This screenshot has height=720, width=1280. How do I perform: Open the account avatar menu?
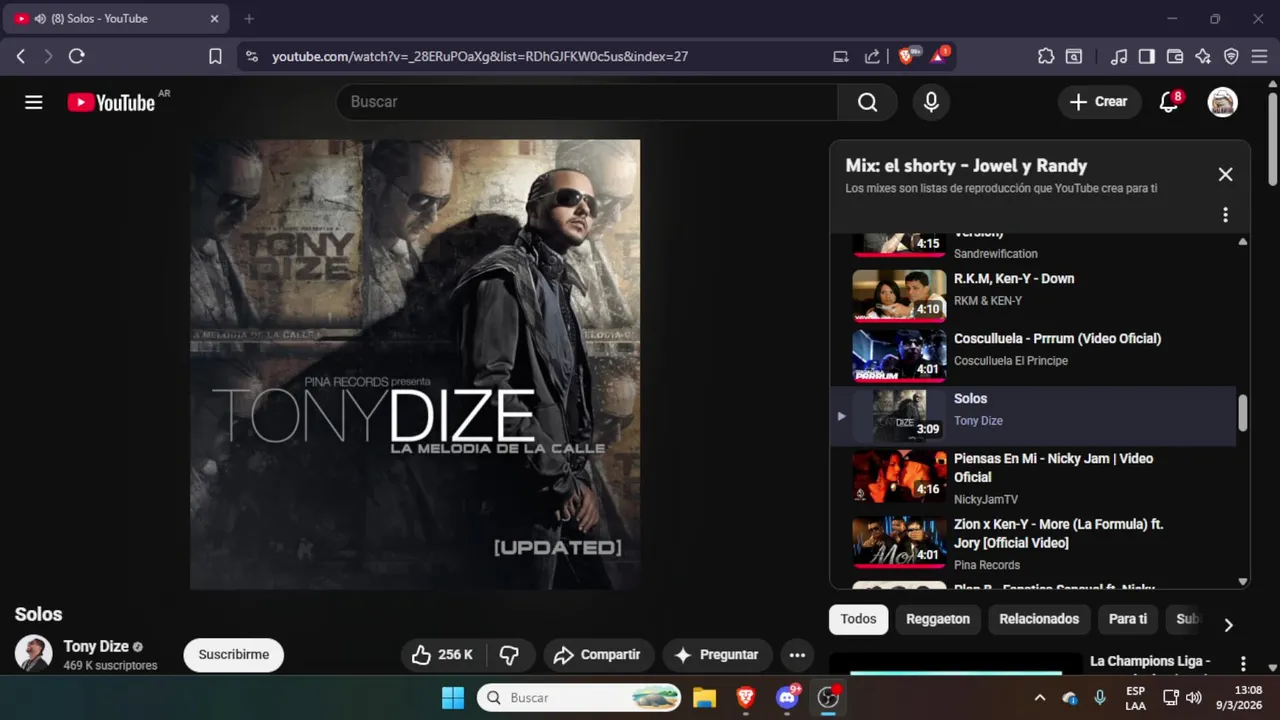1222,102
